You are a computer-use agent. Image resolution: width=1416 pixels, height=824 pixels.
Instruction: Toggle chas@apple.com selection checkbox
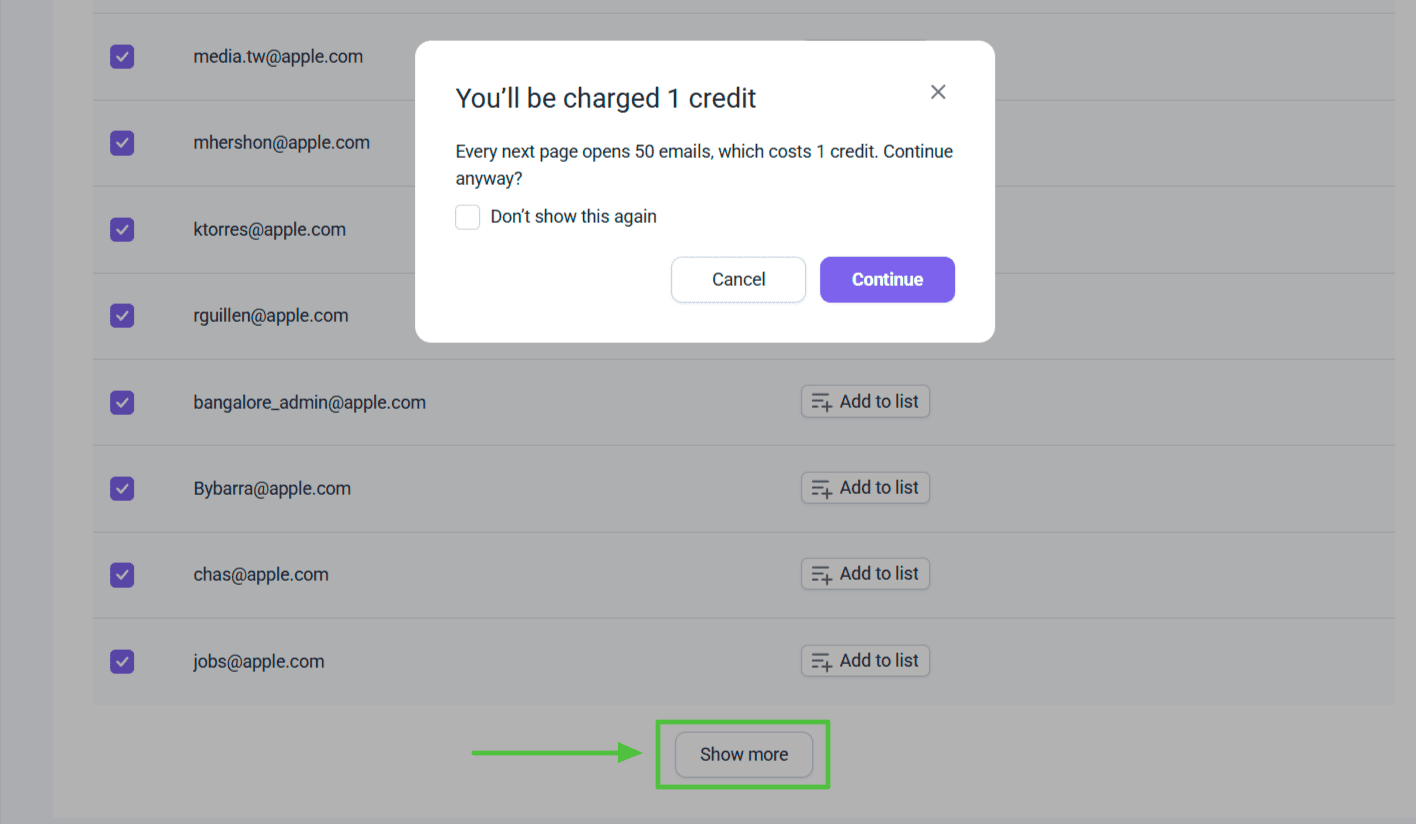click(122, 575)
